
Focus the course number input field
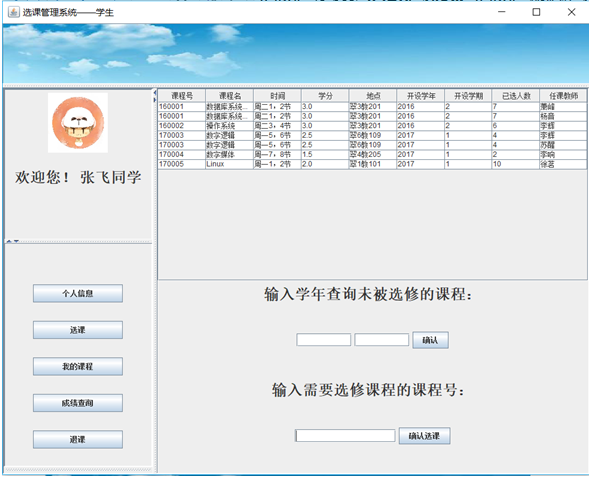click(345, 435)
